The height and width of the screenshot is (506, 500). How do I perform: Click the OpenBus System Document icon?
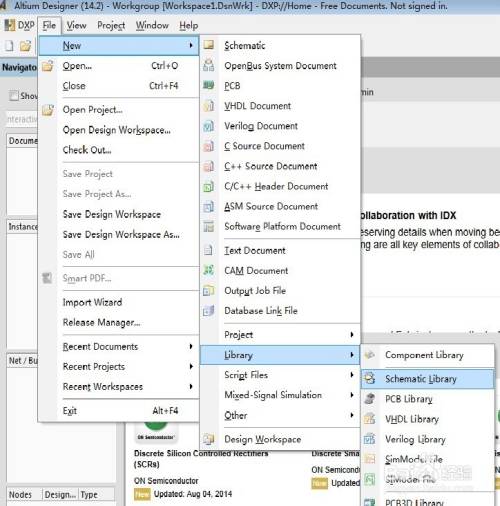(209, 65)
